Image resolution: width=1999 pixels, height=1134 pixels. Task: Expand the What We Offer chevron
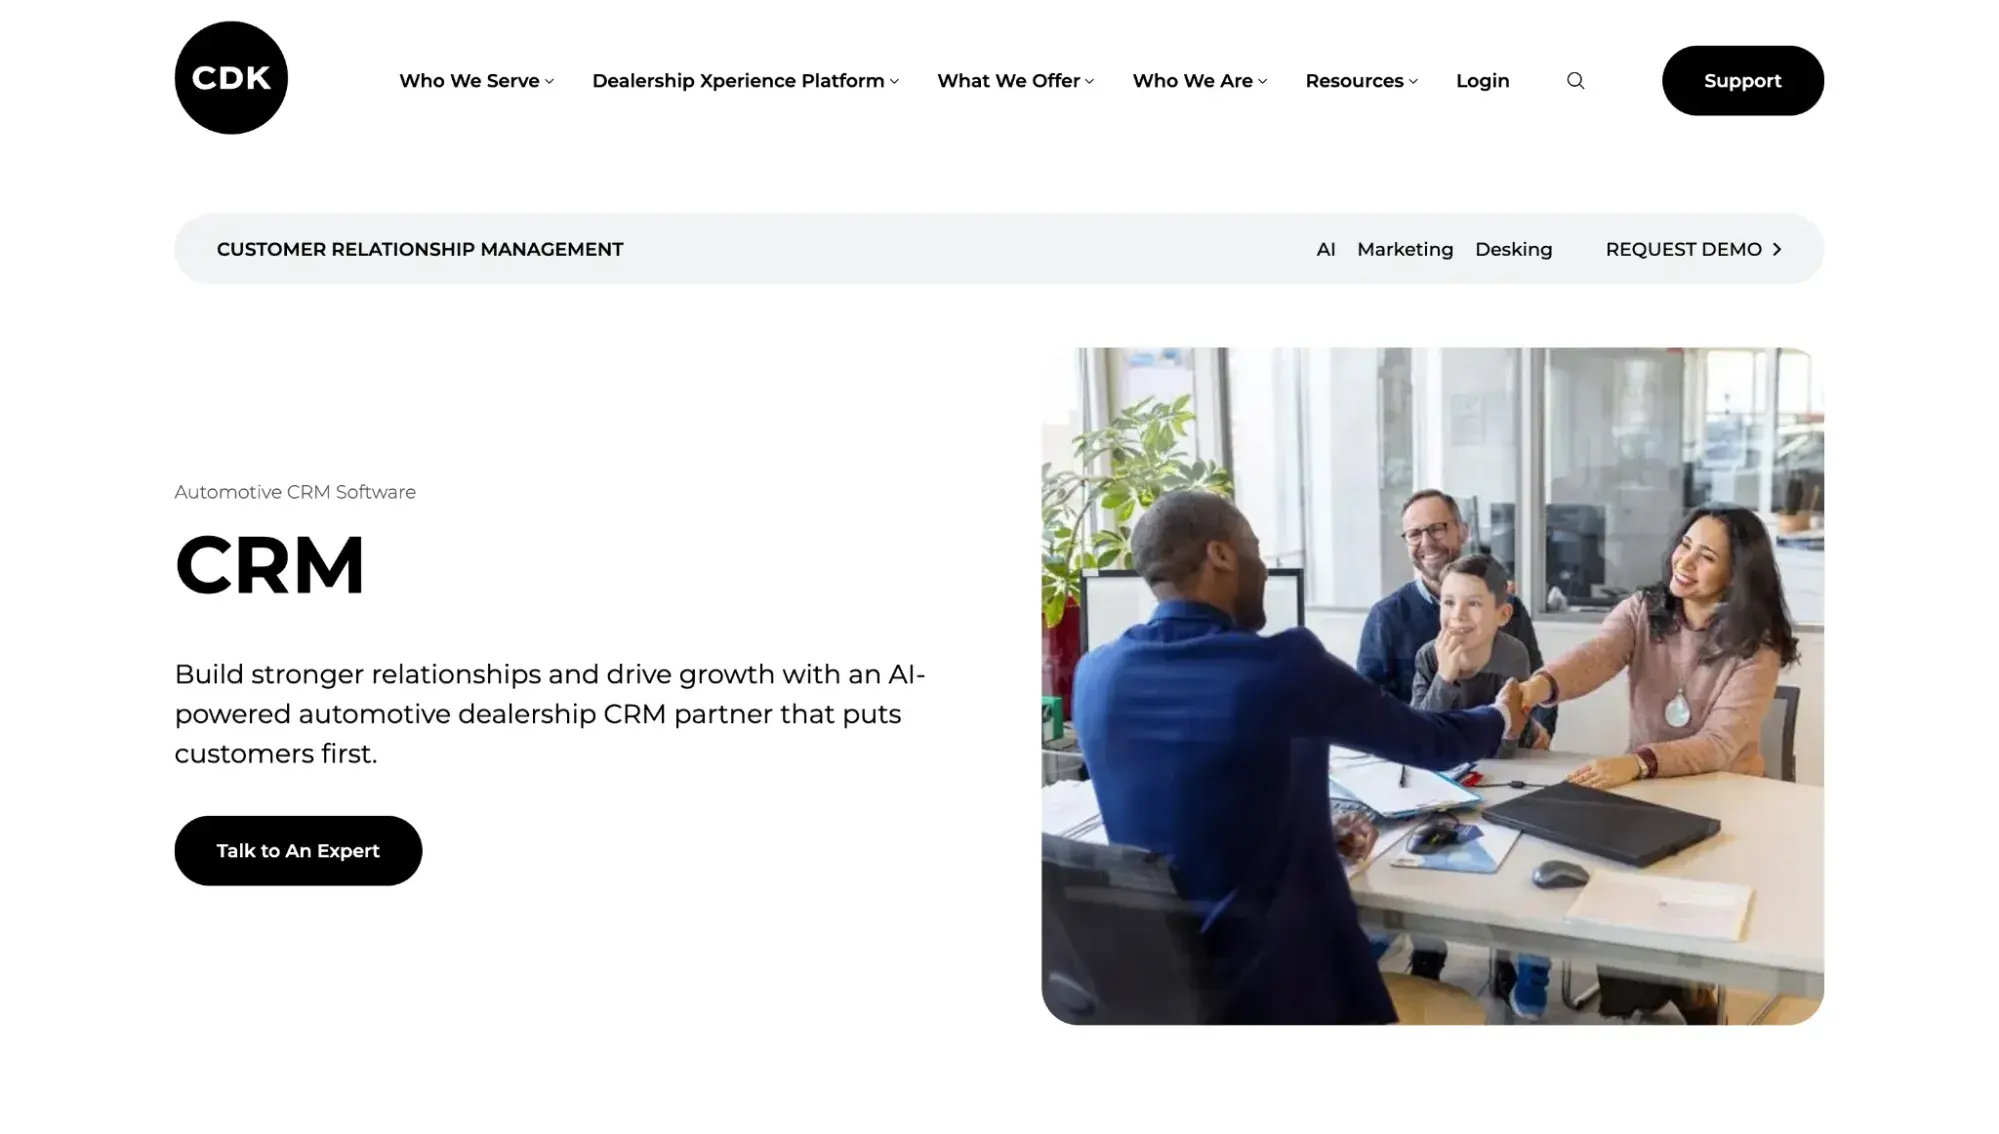(1089, 82)
